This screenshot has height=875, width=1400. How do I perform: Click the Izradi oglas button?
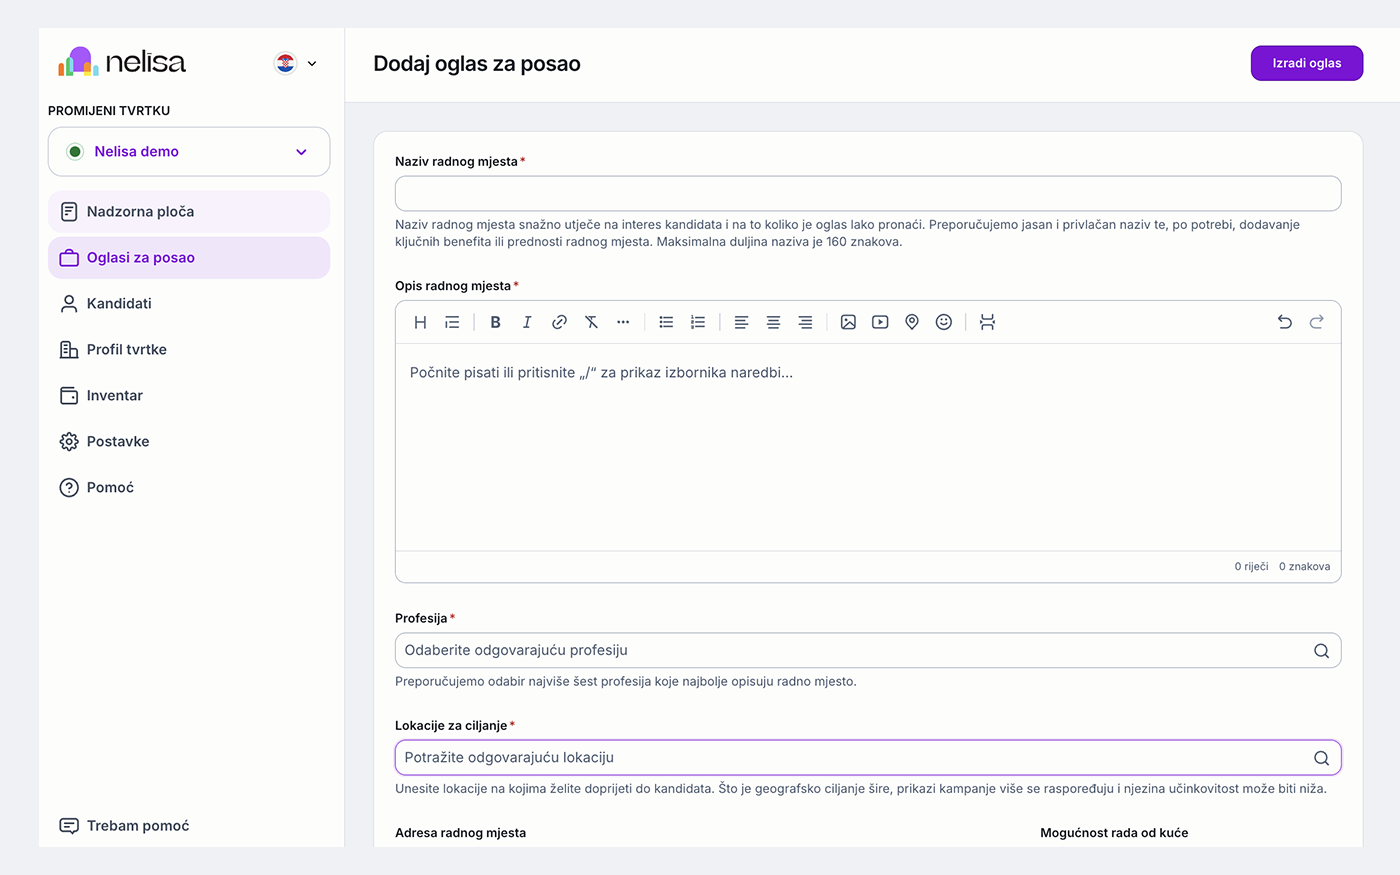click(1307, 63)
